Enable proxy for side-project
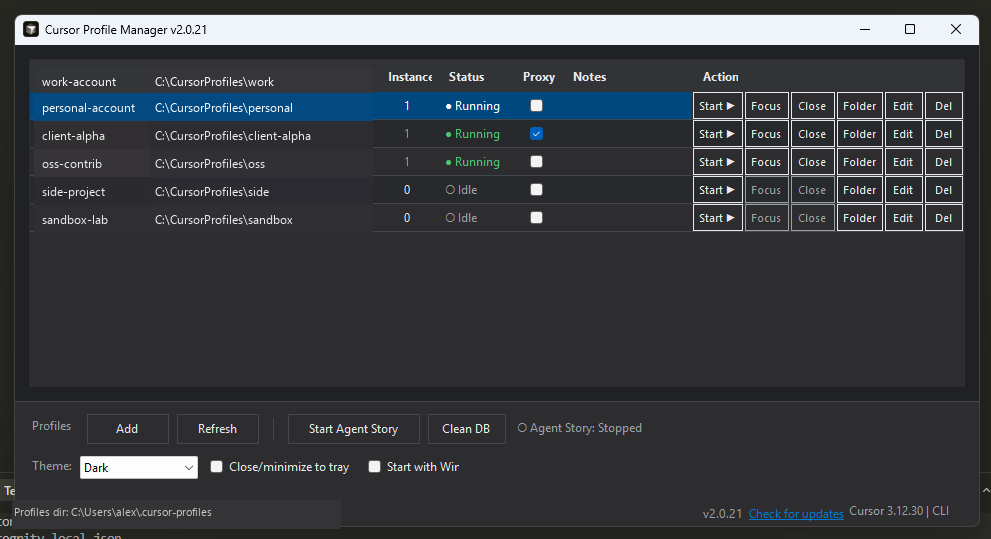Image resolution: width=991 pixels, height=539 pixels. tap(537, 189)
